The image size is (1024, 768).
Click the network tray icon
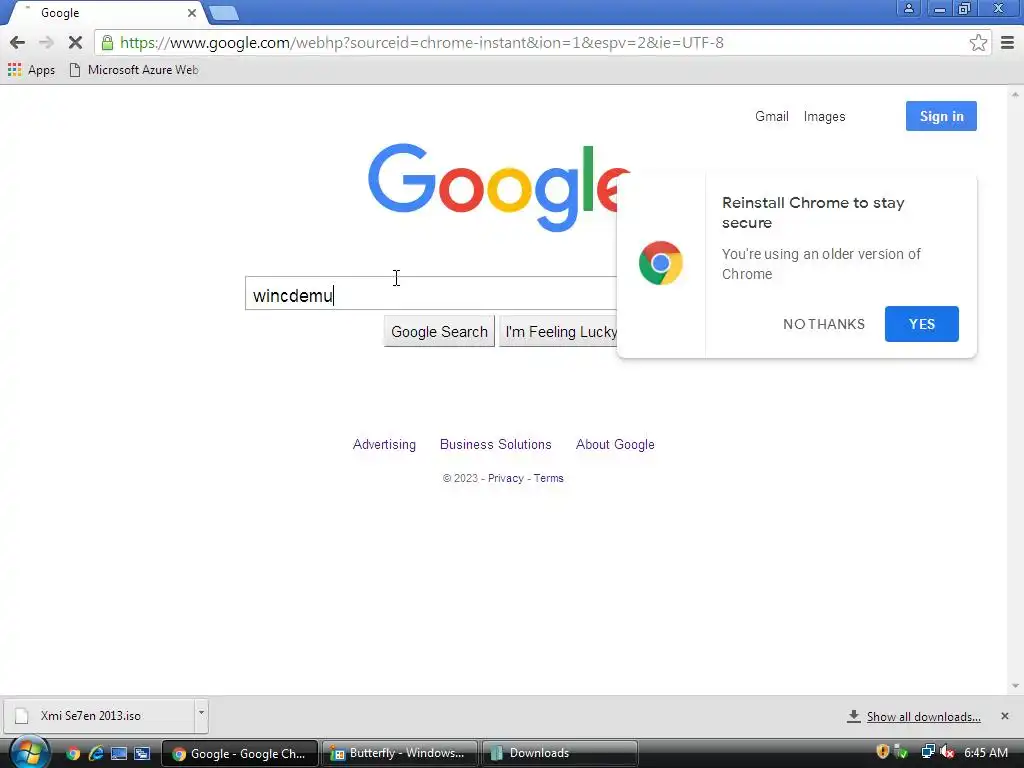coord(927,752)
